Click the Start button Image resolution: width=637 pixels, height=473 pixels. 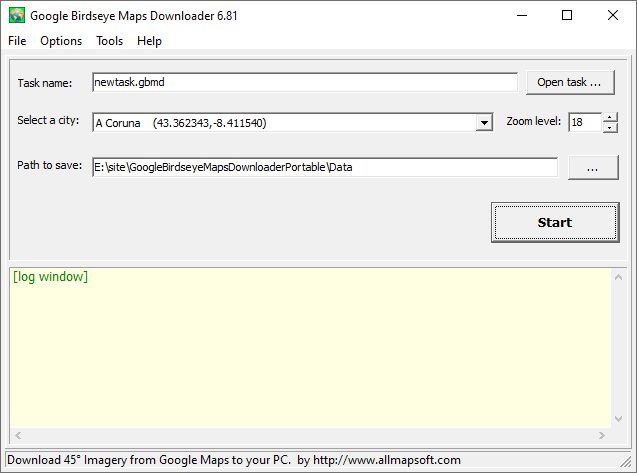(555, 222)
